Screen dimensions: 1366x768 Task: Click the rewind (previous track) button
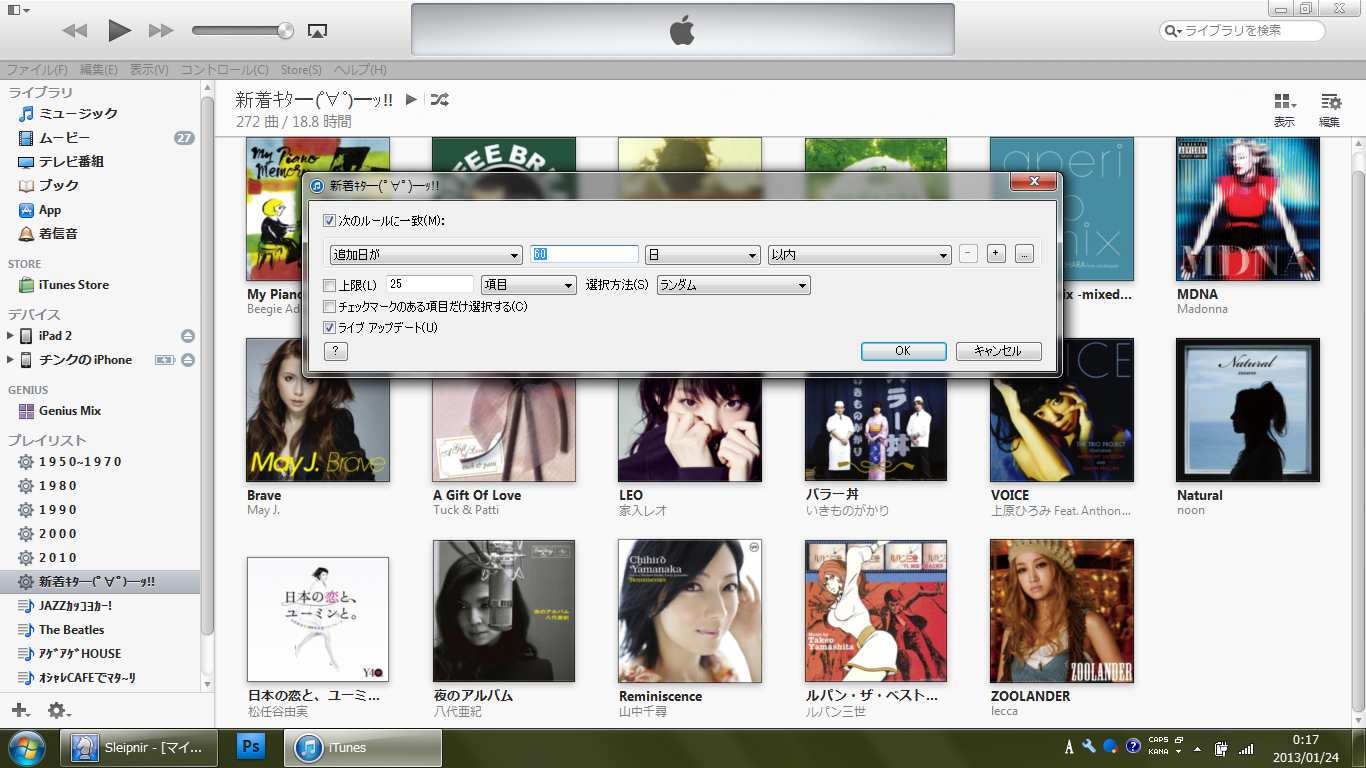click(x=75, y=30)
